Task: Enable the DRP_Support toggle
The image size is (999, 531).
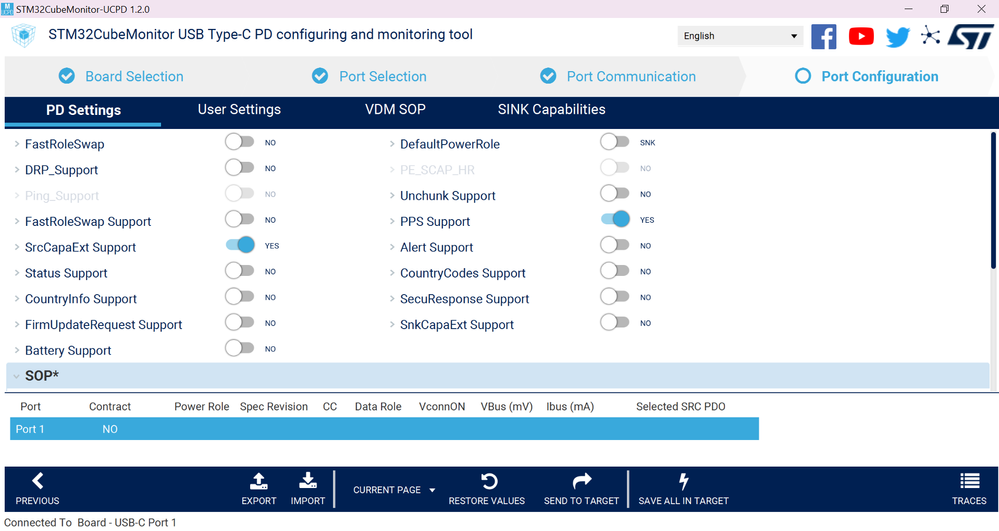Action: click(x=240, y=168)
